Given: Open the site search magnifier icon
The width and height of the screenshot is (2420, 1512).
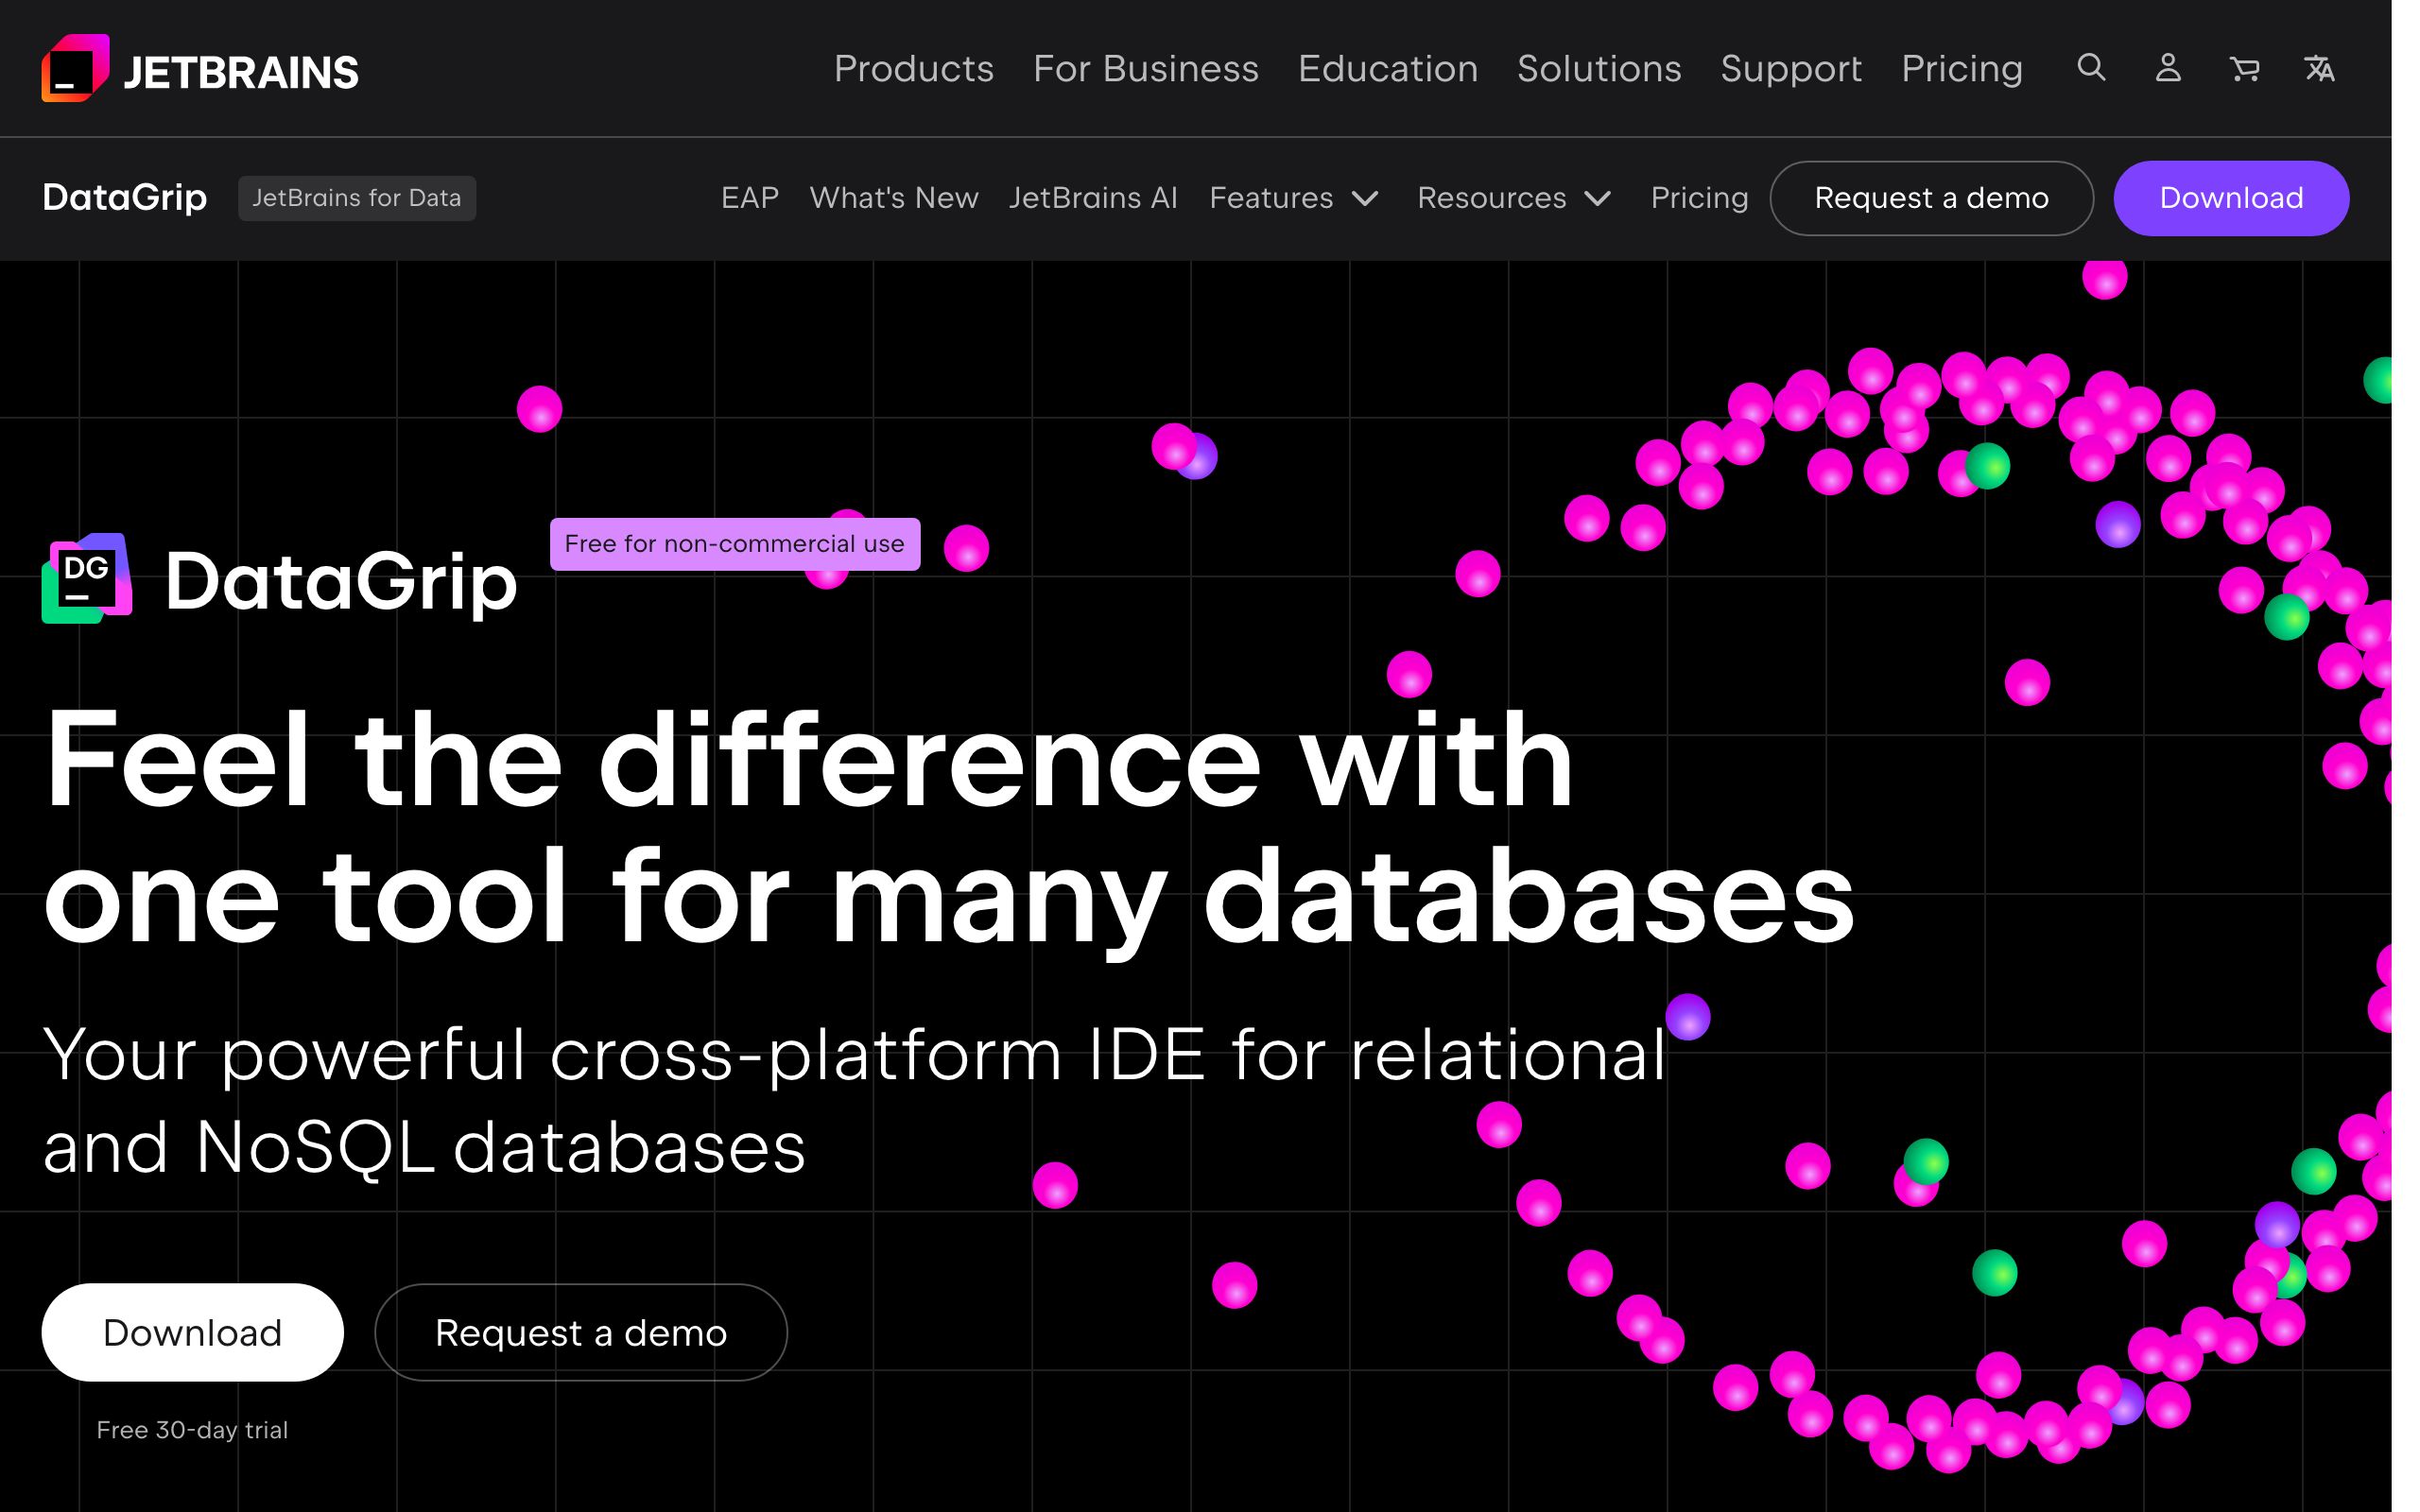Looking at the screenshot, I should click(x=2091, y=68).
